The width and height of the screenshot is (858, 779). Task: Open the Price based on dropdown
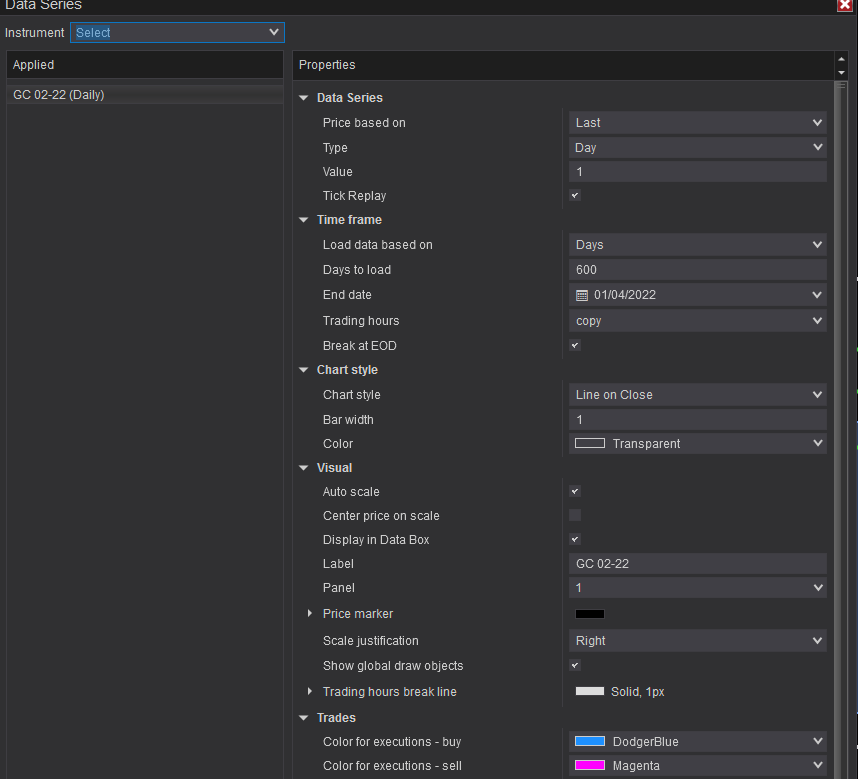[x=697, y=123]
